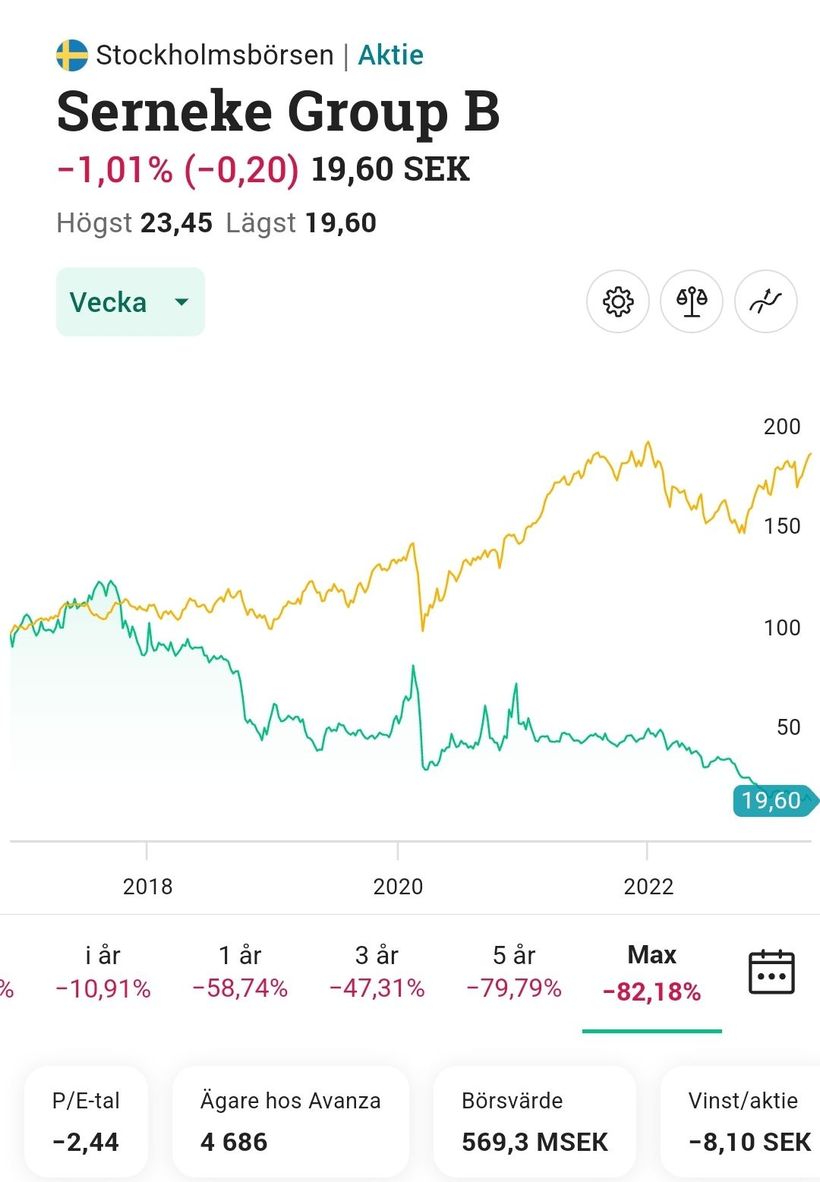Viewport: 820px width, 1182px height.
Task: Tap the Vinst/aktie card
Action: point(744,1120)
